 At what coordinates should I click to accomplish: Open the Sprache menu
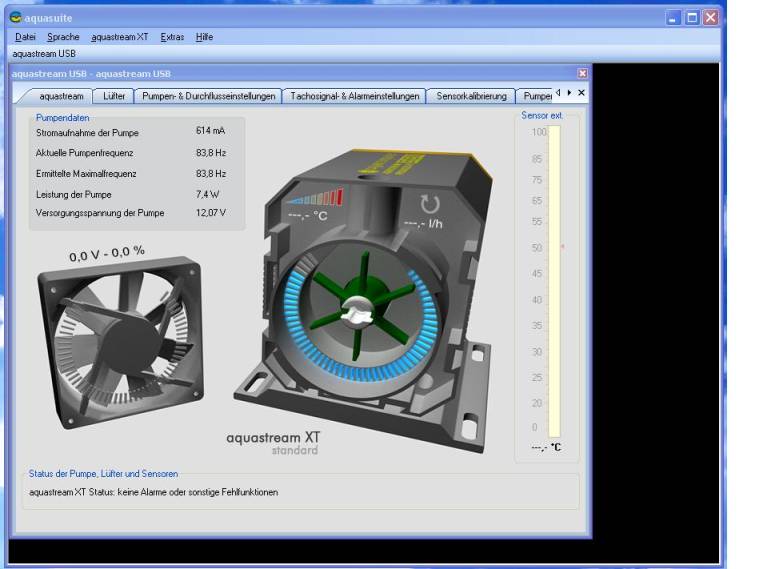(63, 37)
